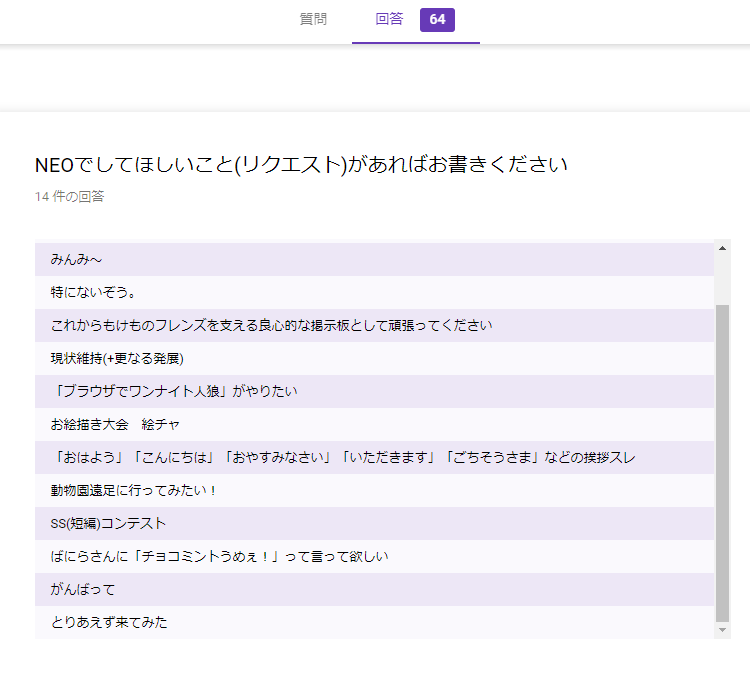Click the がんばって response
The image size is (750, 688).
83,590
